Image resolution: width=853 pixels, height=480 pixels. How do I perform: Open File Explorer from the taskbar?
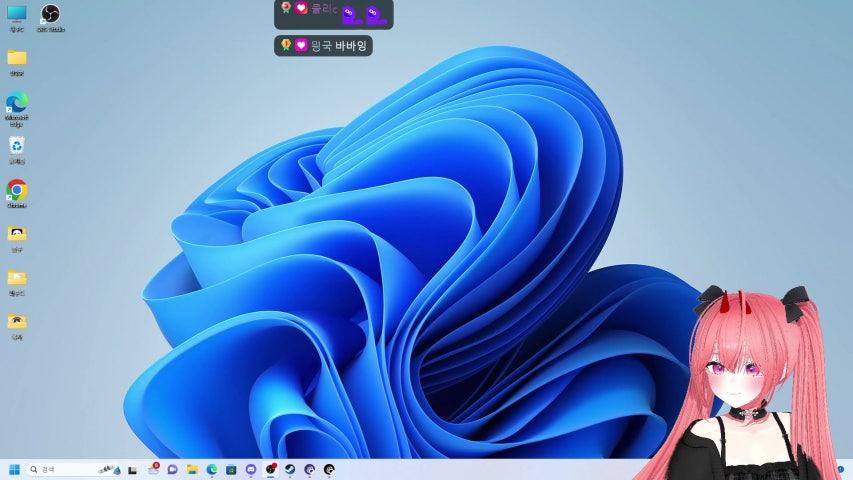[x=192, y=469]
